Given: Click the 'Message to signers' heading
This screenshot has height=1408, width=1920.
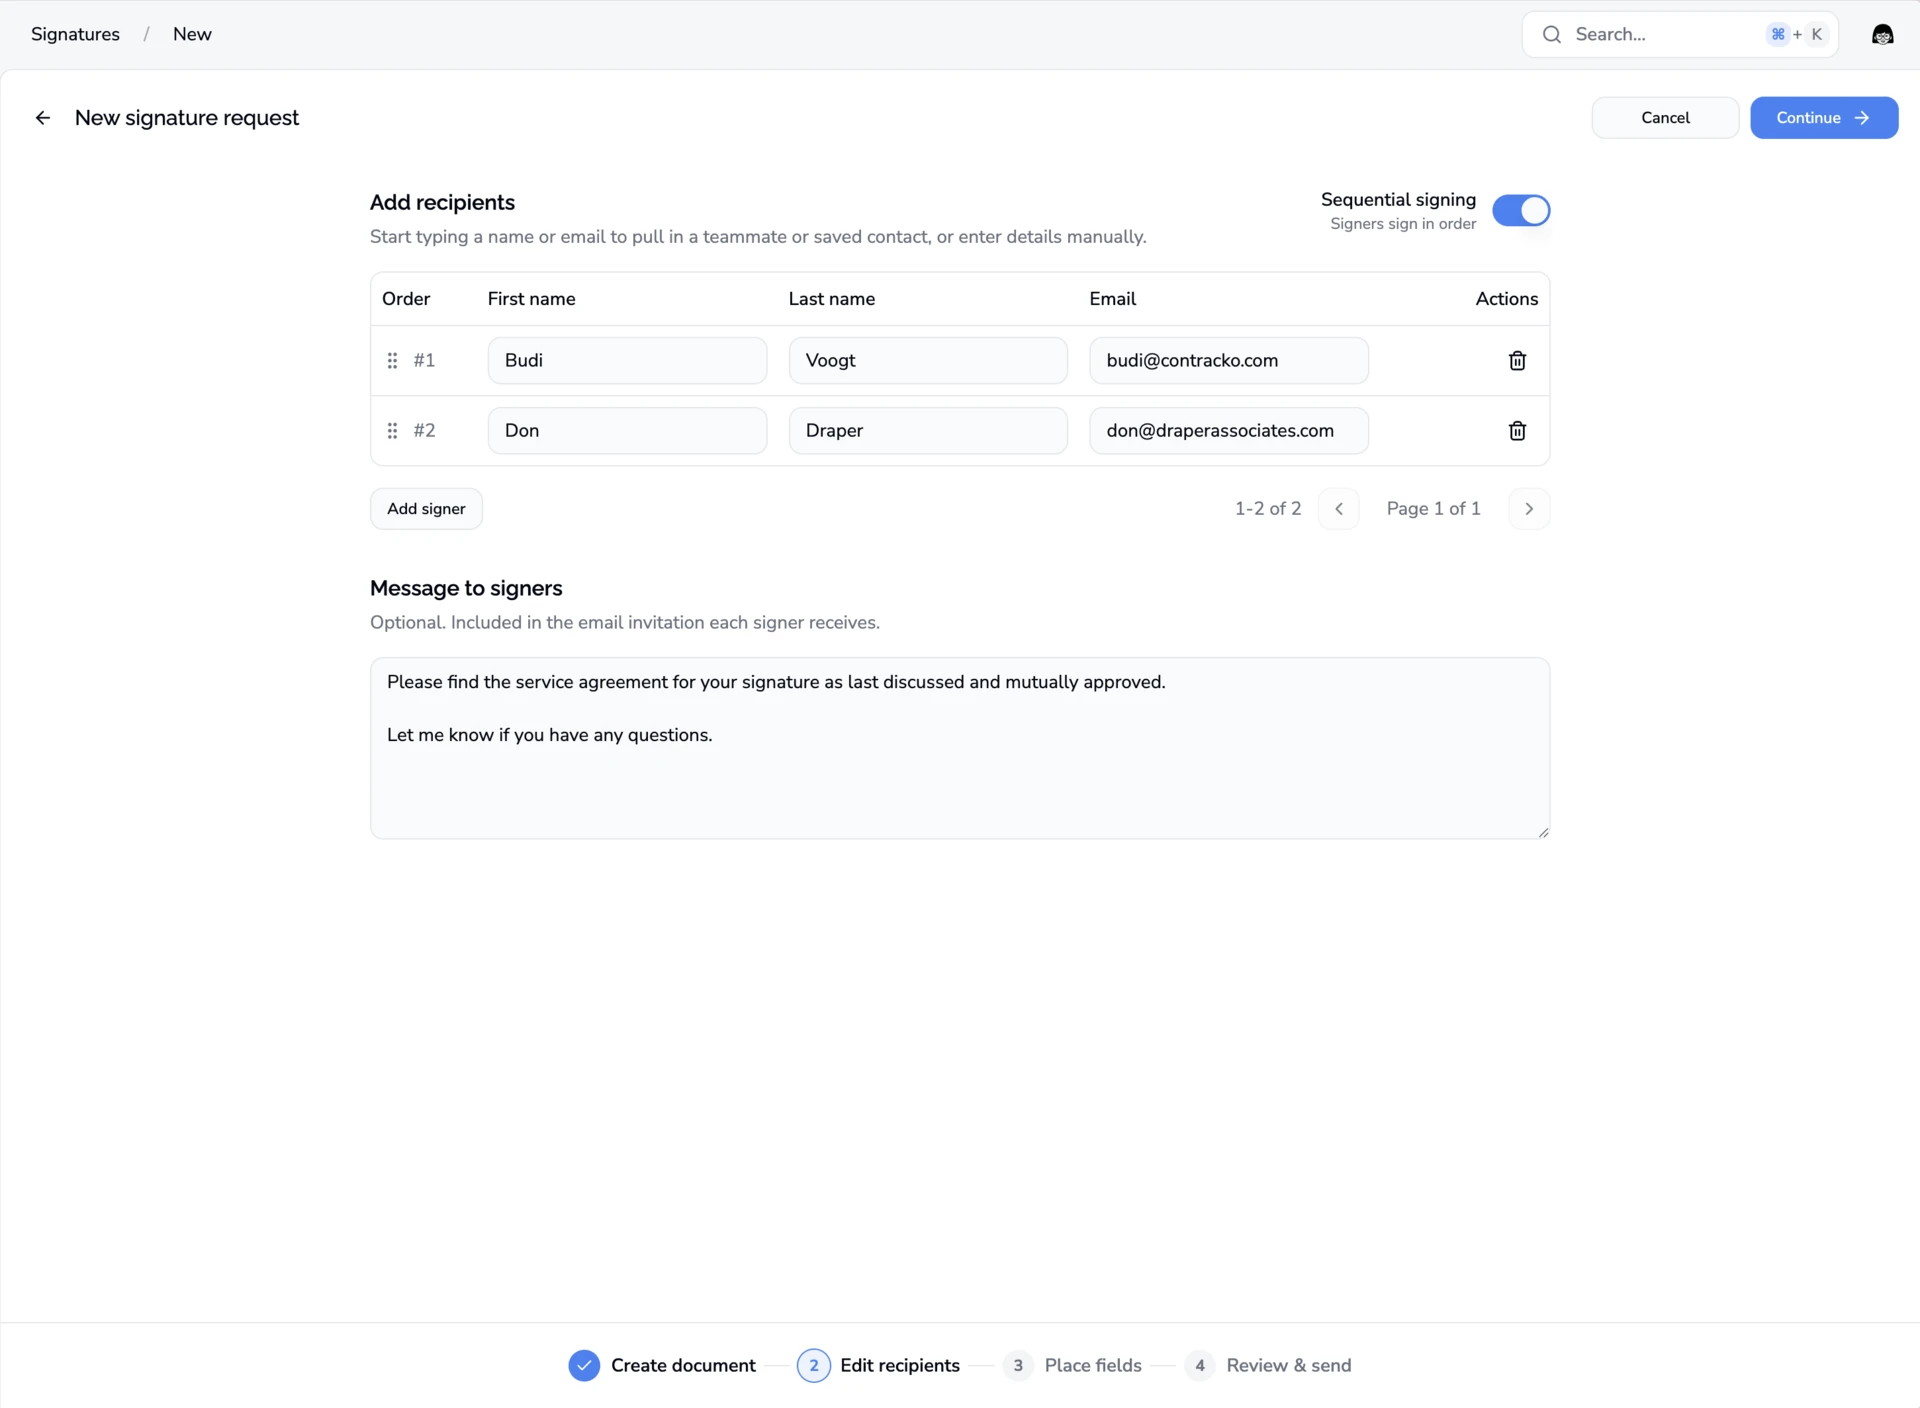Looking at the screenshot, I should [466, 588].
